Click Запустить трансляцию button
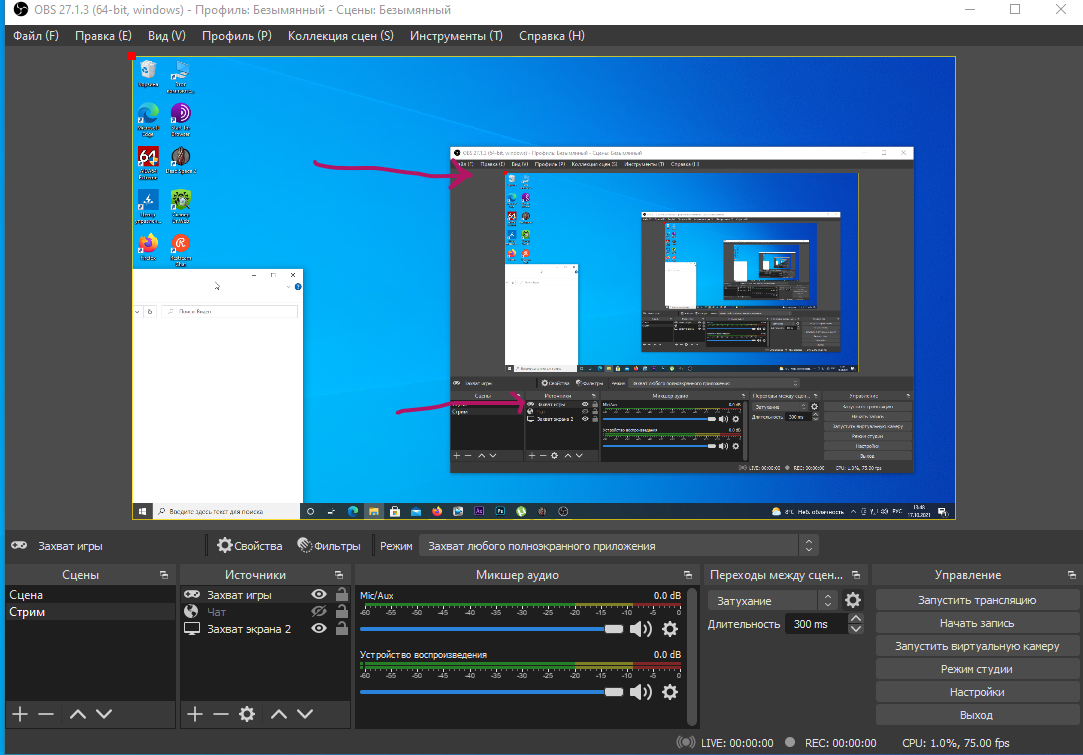Screen dimensions: 1083x755 977,600
